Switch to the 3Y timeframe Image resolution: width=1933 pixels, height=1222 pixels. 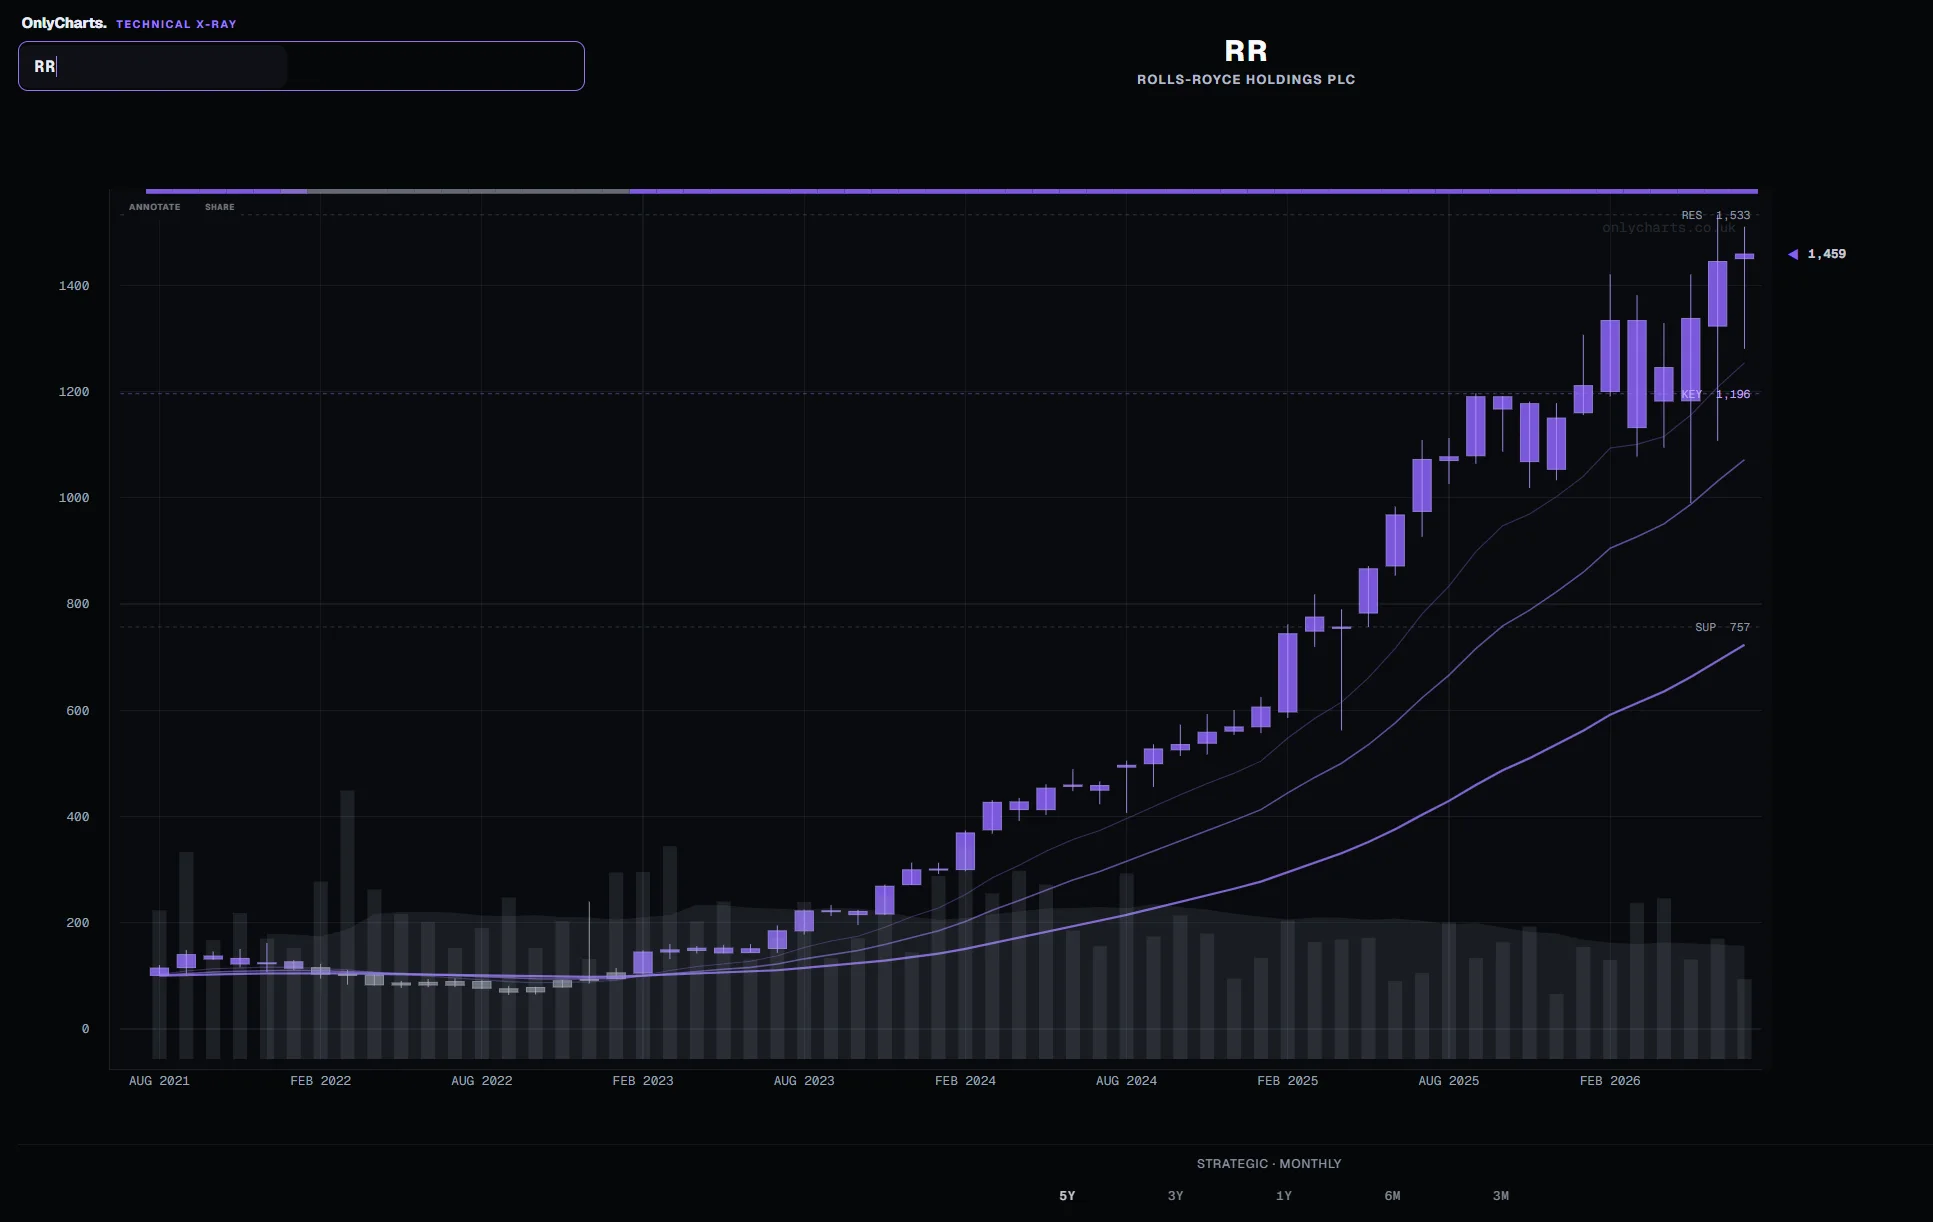coord(1175,1196)
